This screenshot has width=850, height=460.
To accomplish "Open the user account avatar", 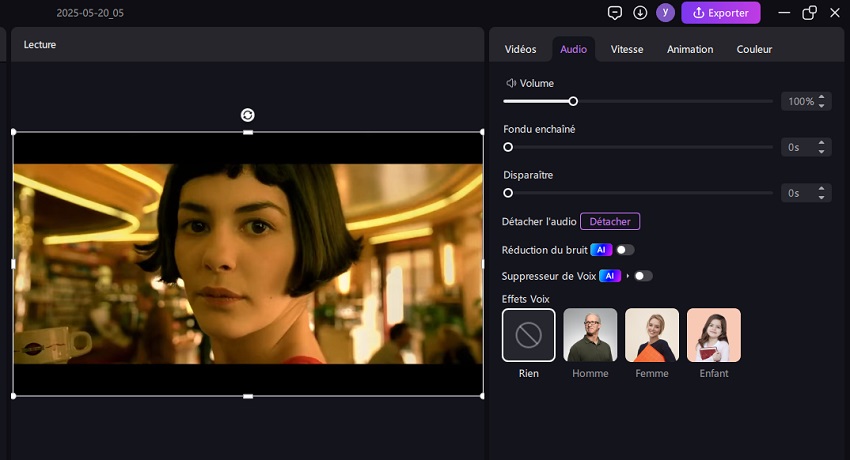I will 665,12.
